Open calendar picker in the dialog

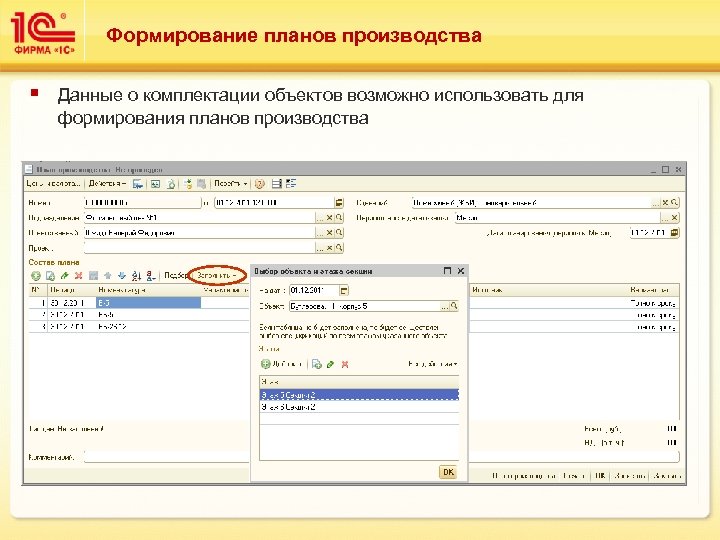[x=344, y=291]
